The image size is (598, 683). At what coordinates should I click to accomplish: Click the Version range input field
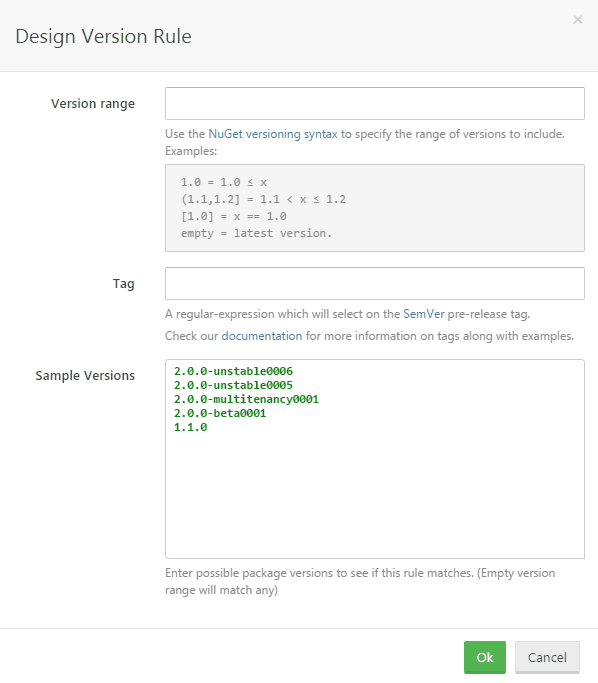pyautogui.click(x=375, y=103)
